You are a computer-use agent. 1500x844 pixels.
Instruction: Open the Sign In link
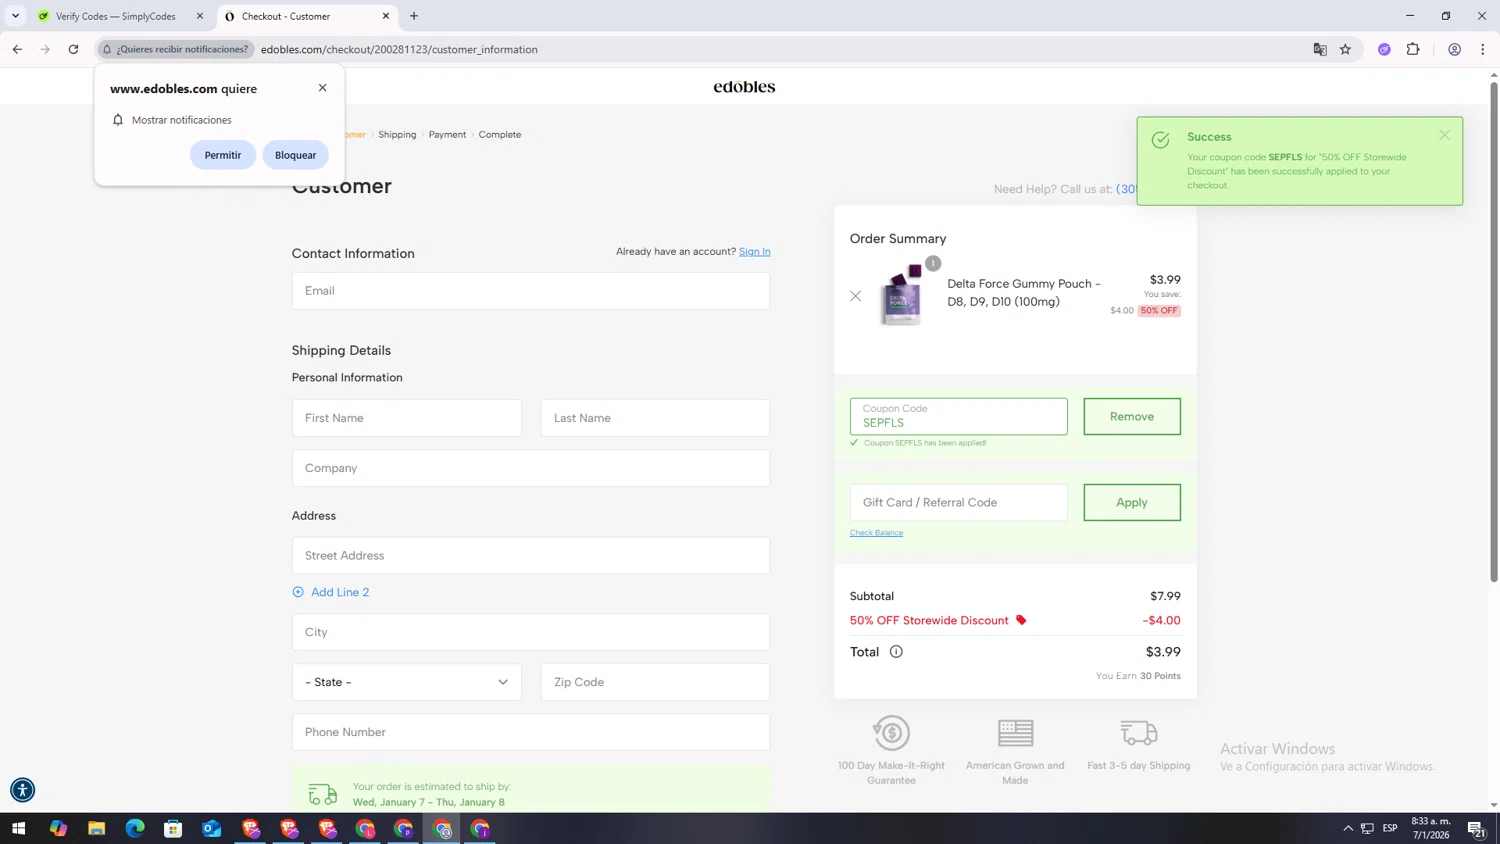tap(754, 251)
